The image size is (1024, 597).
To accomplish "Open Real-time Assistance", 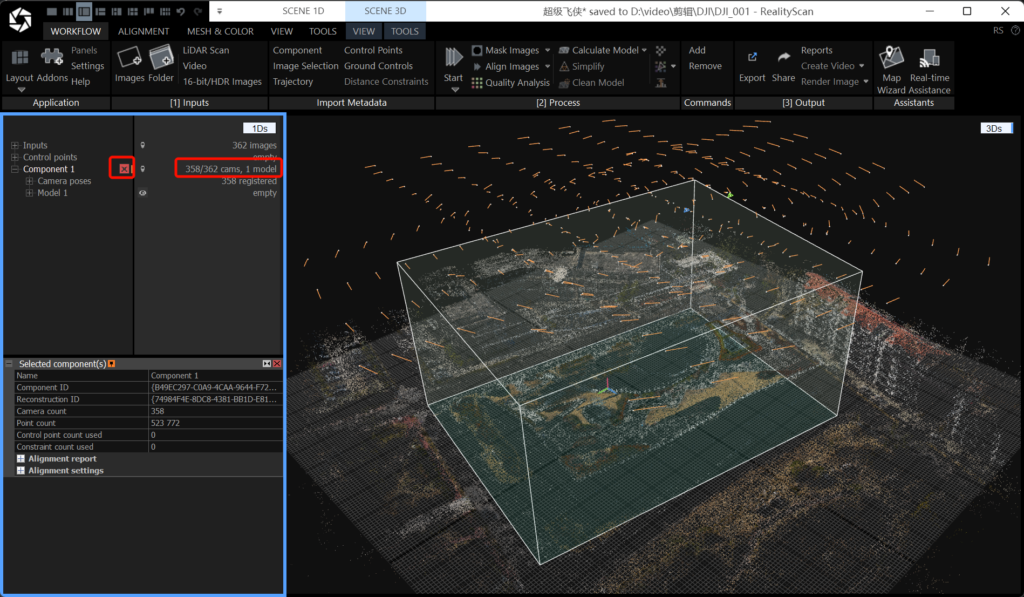I will coord(930,58).
